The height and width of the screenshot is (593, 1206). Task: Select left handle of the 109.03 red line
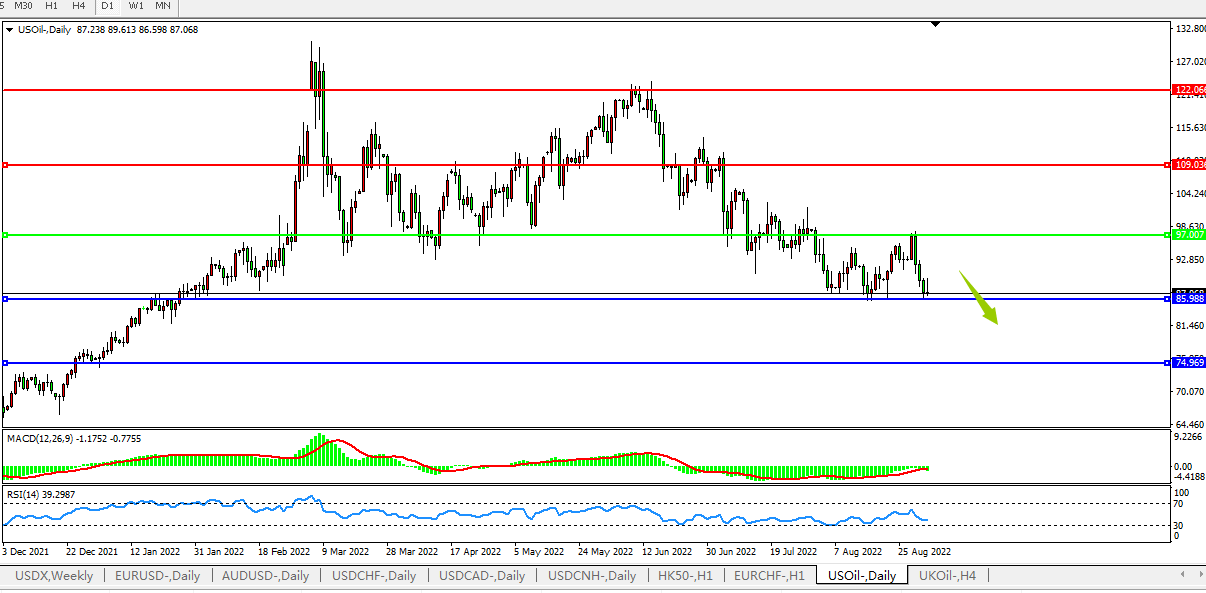coord(6,165)
